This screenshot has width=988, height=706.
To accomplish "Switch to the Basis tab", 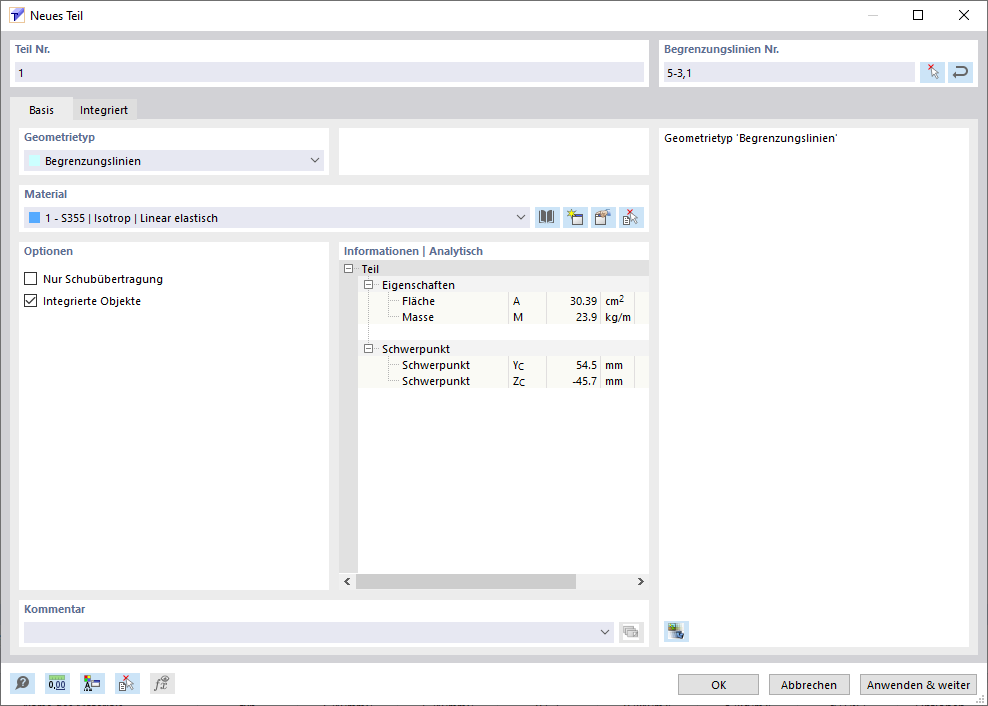I will (42, 110).
